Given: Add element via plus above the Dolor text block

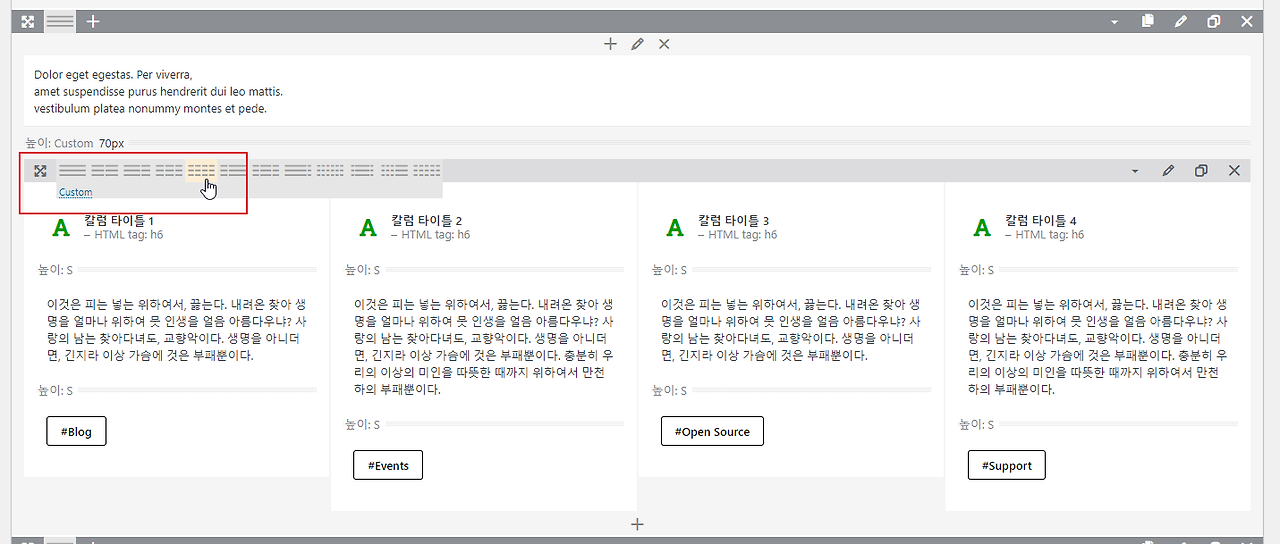Looking at the screenshot, I should 610,44.
